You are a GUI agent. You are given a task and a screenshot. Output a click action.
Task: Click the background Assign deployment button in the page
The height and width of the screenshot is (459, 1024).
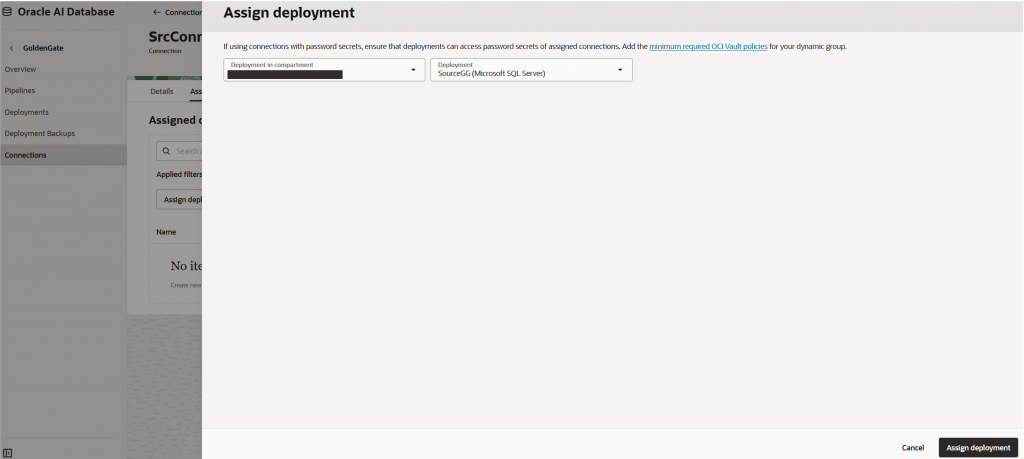pyautogui.click(x=180, y=200)
